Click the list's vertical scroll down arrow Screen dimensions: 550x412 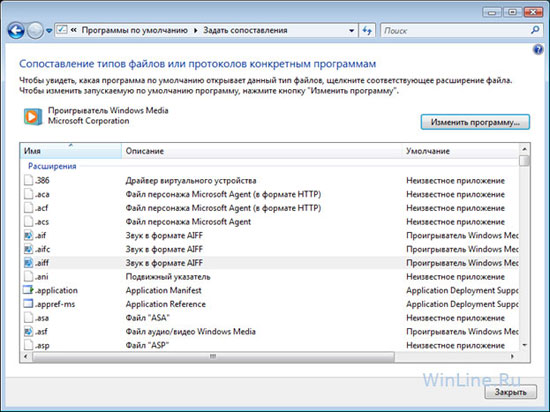click(524, 345)
